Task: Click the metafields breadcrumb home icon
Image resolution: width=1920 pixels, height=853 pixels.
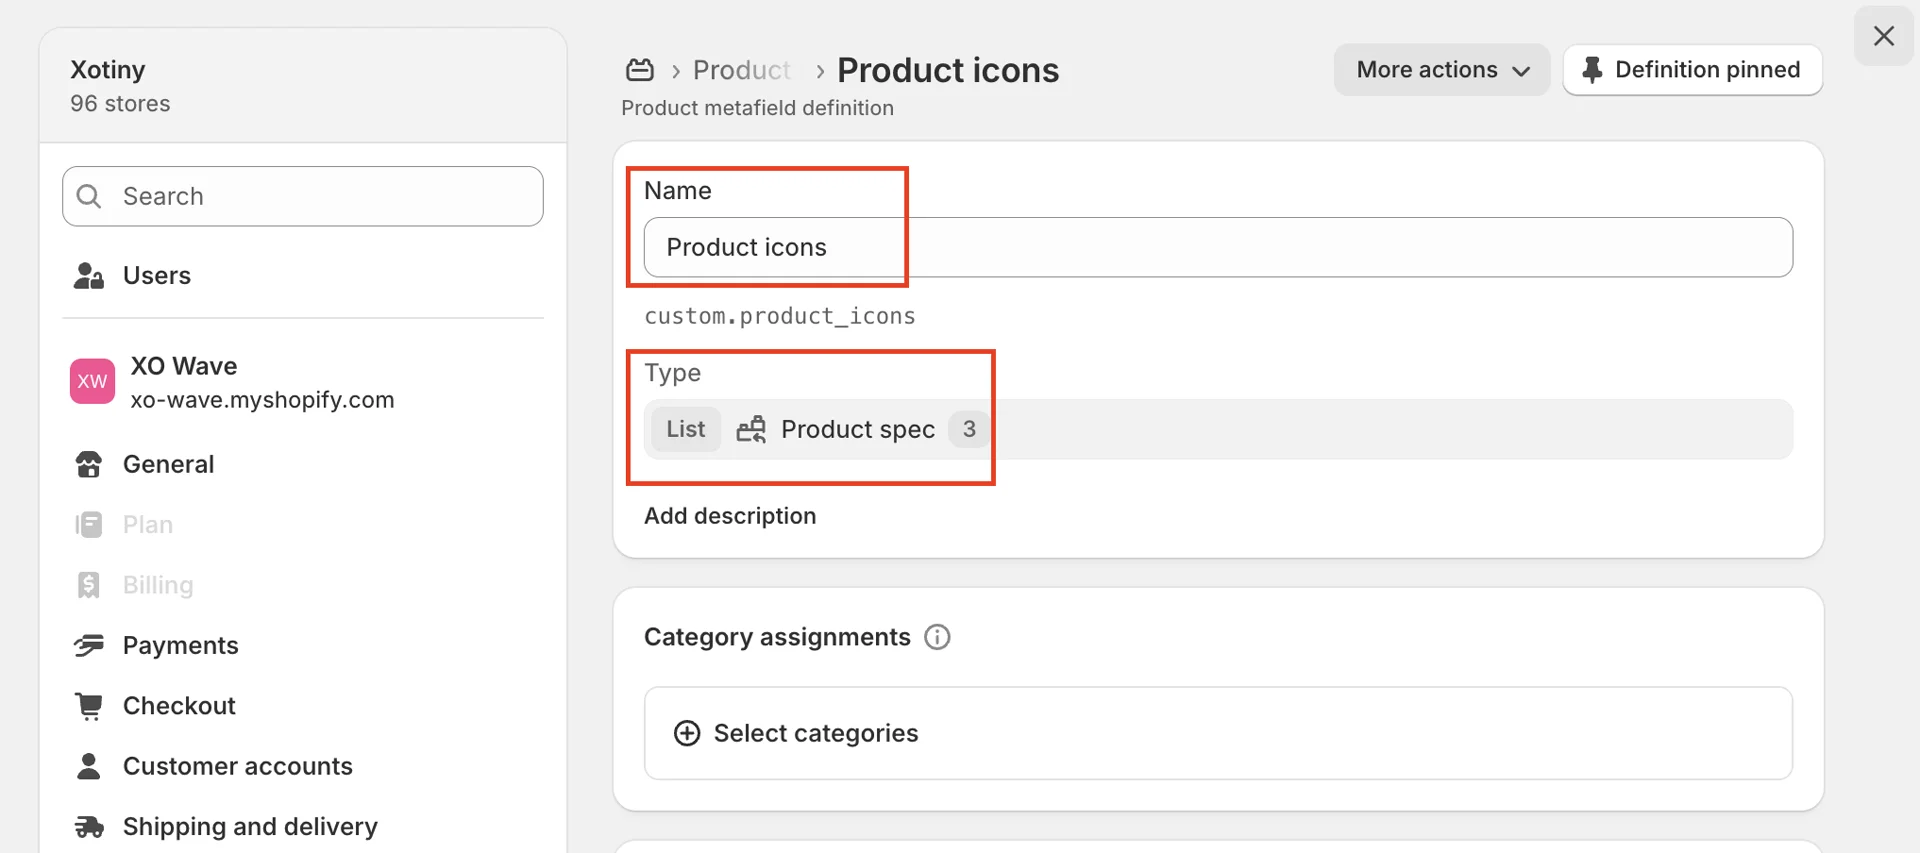Action: [640, 70]
